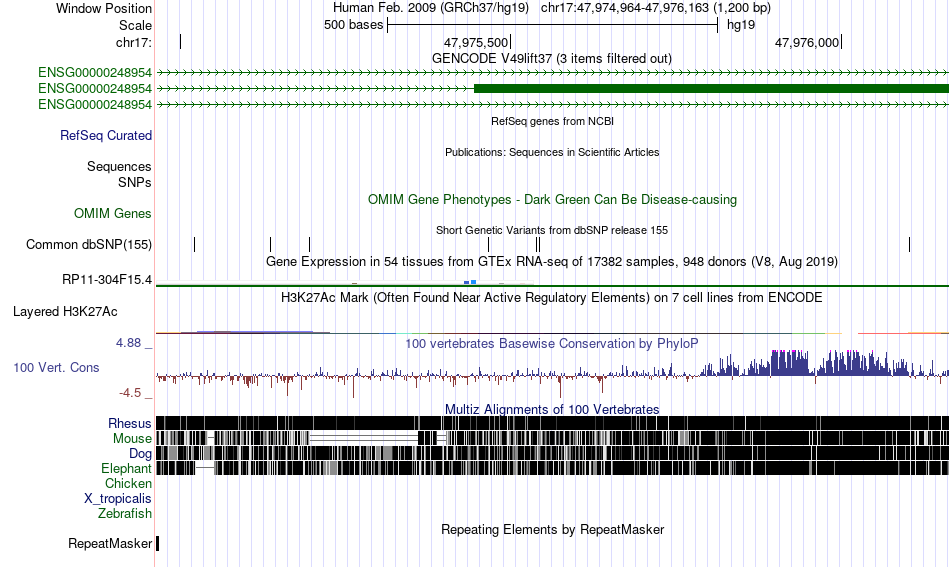Select the RefSeq Curated track label

pyautogui.click(x=105, y=135)
